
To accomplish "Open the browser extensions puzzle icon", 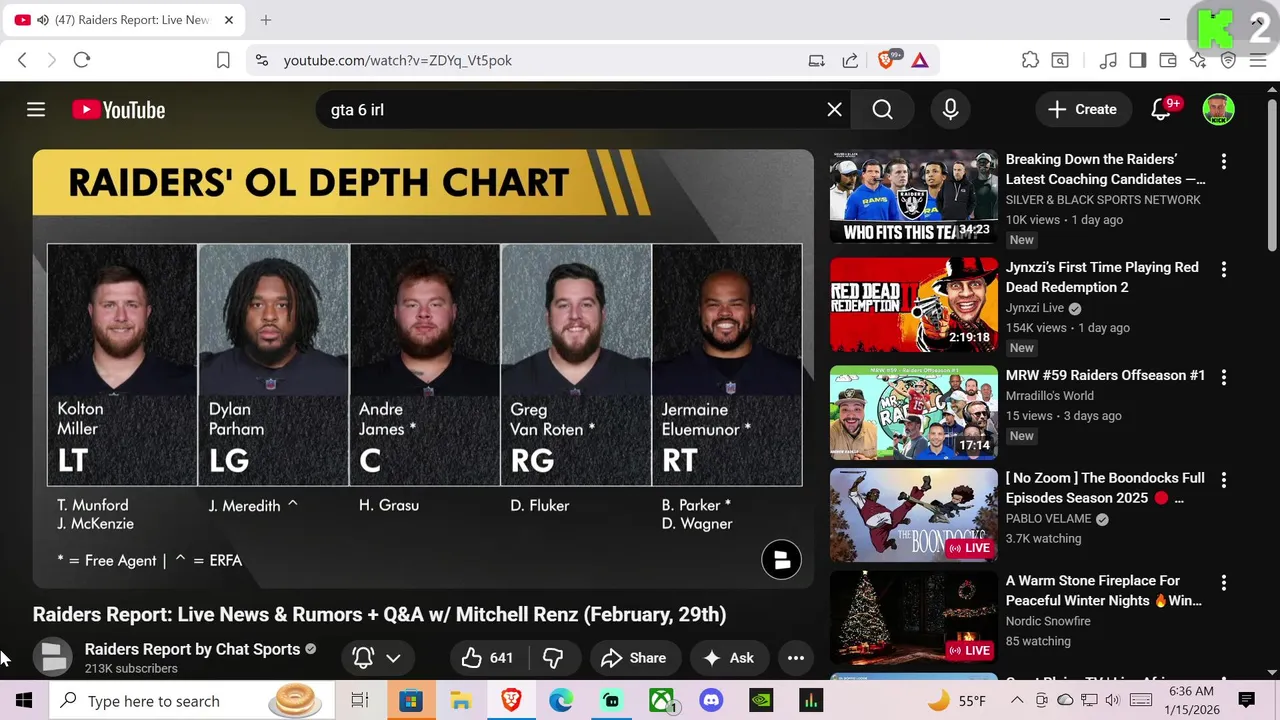I will click(1030, 60).
